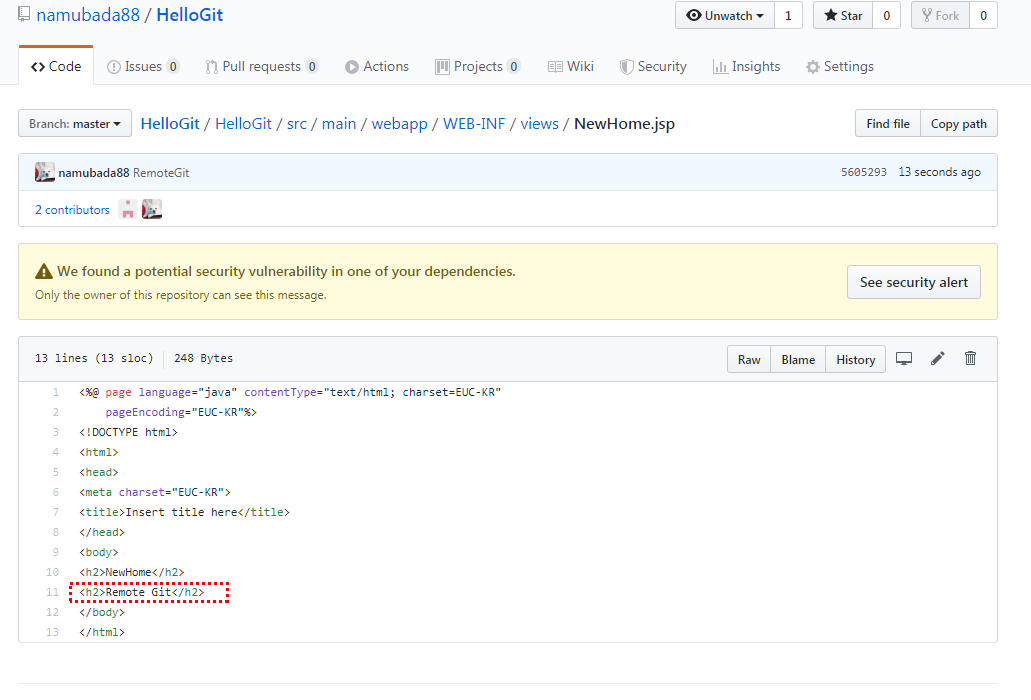1031x700 pixels.
Task: Select line number 11
Action: coord(53,592)
